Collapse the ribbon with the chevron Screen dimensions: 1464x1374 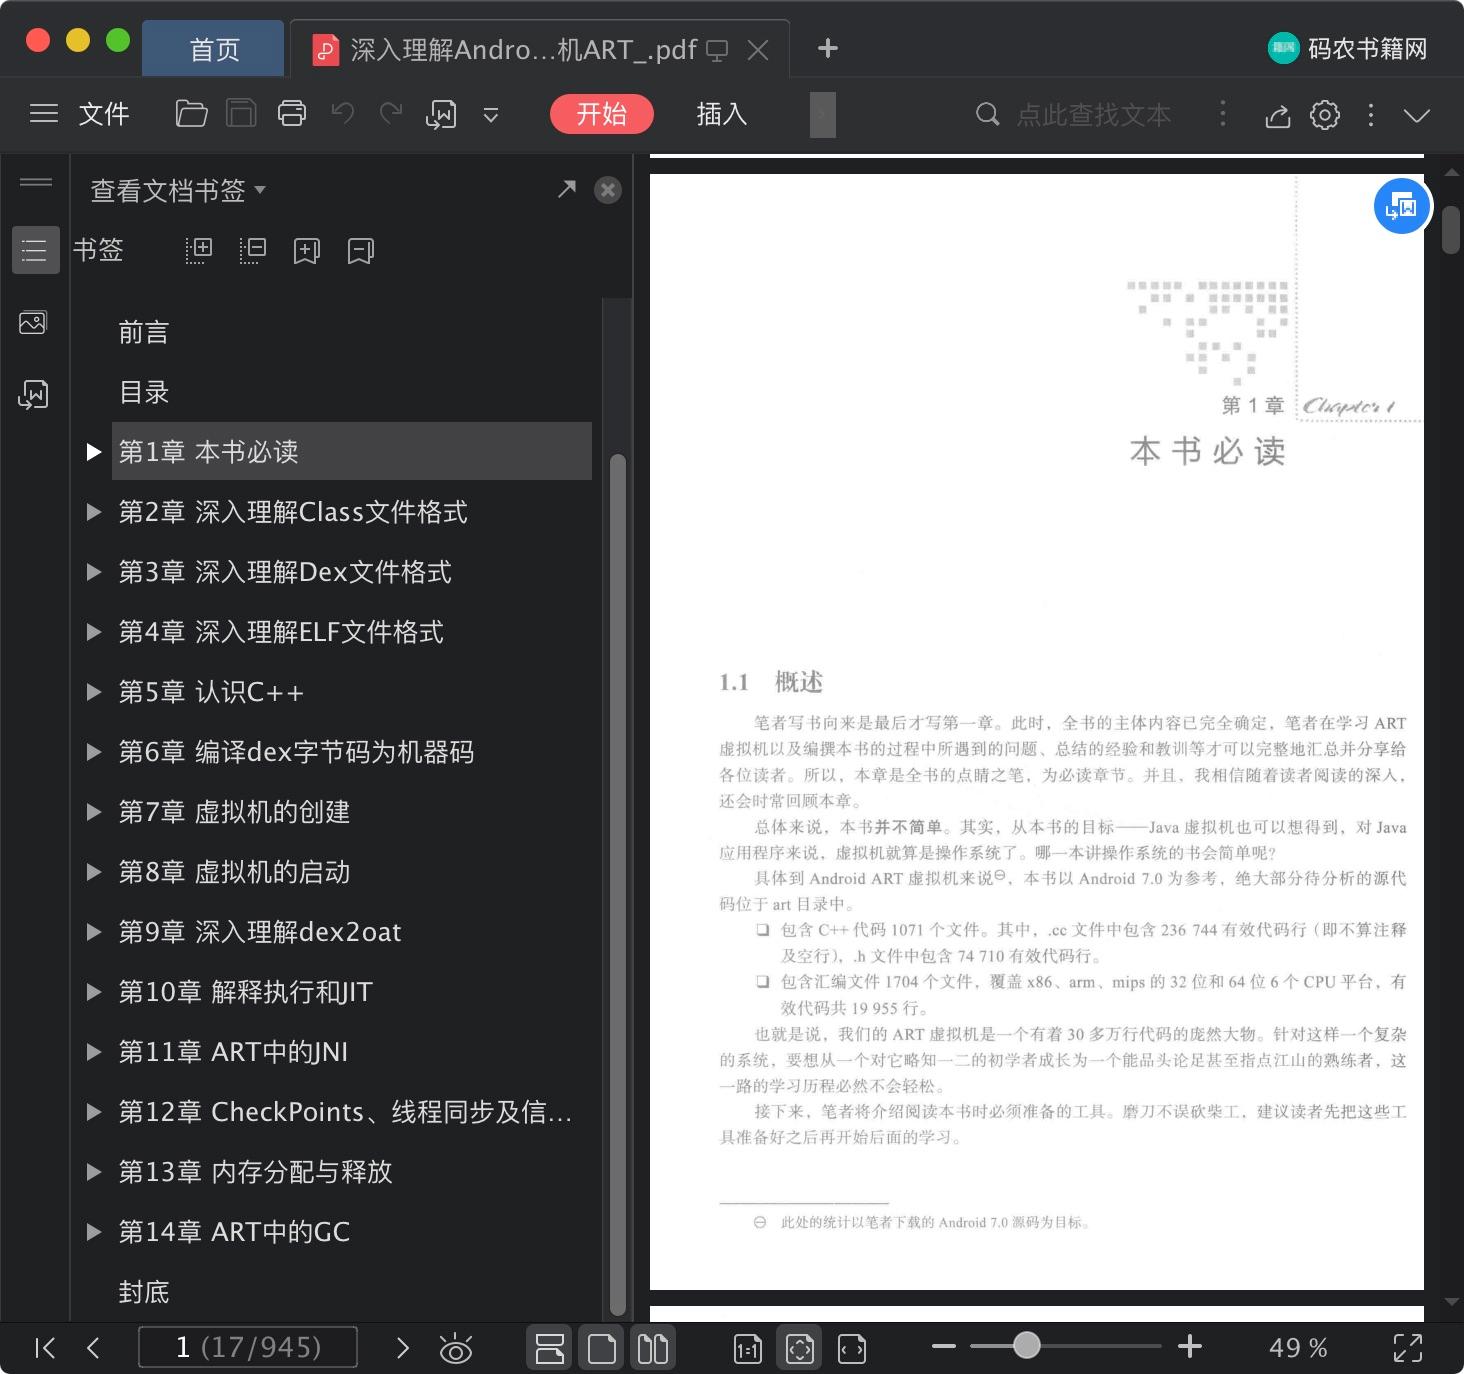tap(1417, 115)
